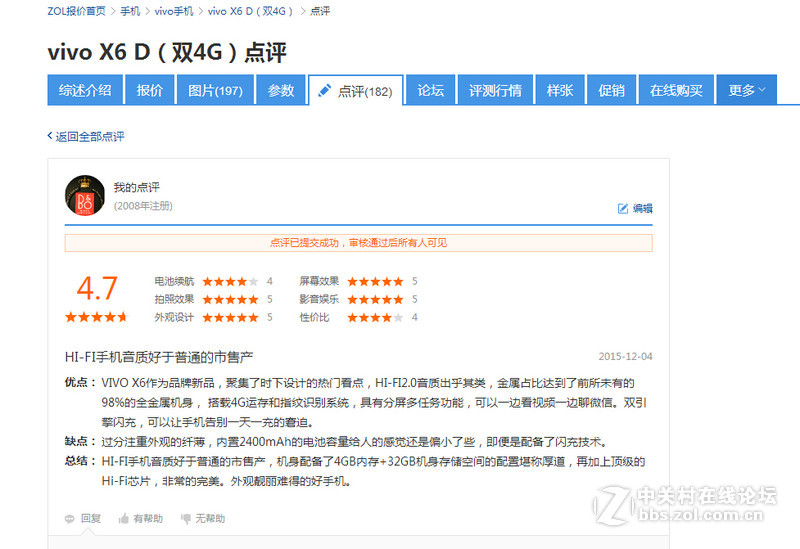Click the edit pencil icon beside 编辑
This screenshot has width=800, height=549.
coord(622,208)
